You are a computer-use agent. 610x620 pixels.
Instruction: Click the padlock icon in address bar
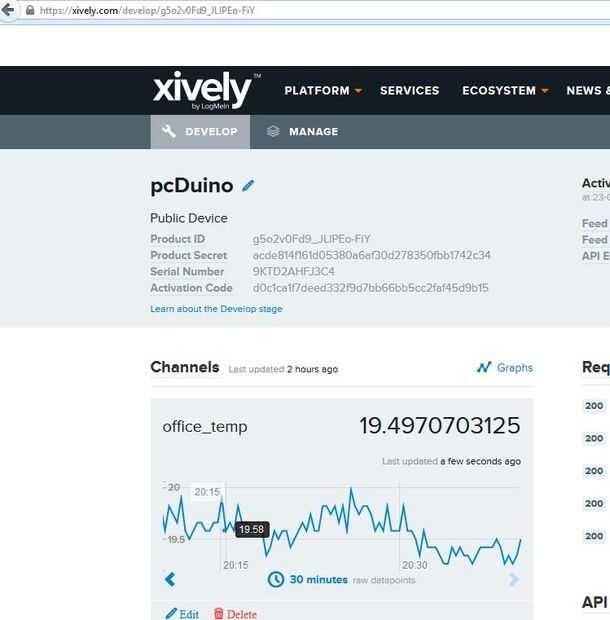[x=30, y=10]
